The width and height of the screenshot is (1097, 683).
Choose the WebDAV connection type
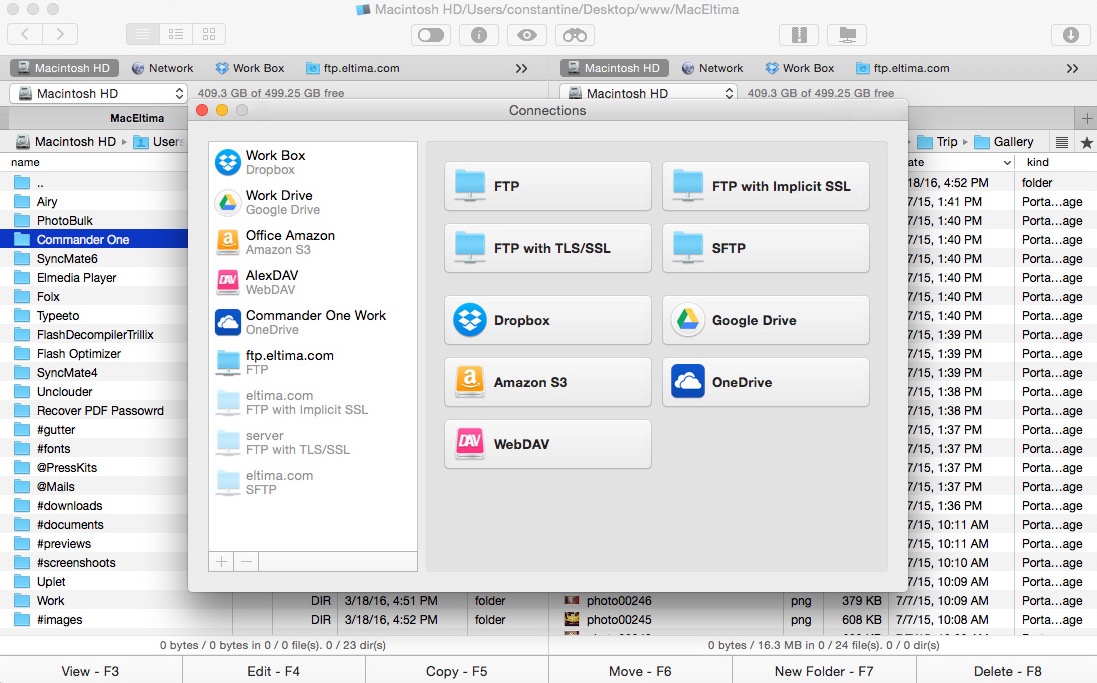pyautogui.click(x=548, y=444)
